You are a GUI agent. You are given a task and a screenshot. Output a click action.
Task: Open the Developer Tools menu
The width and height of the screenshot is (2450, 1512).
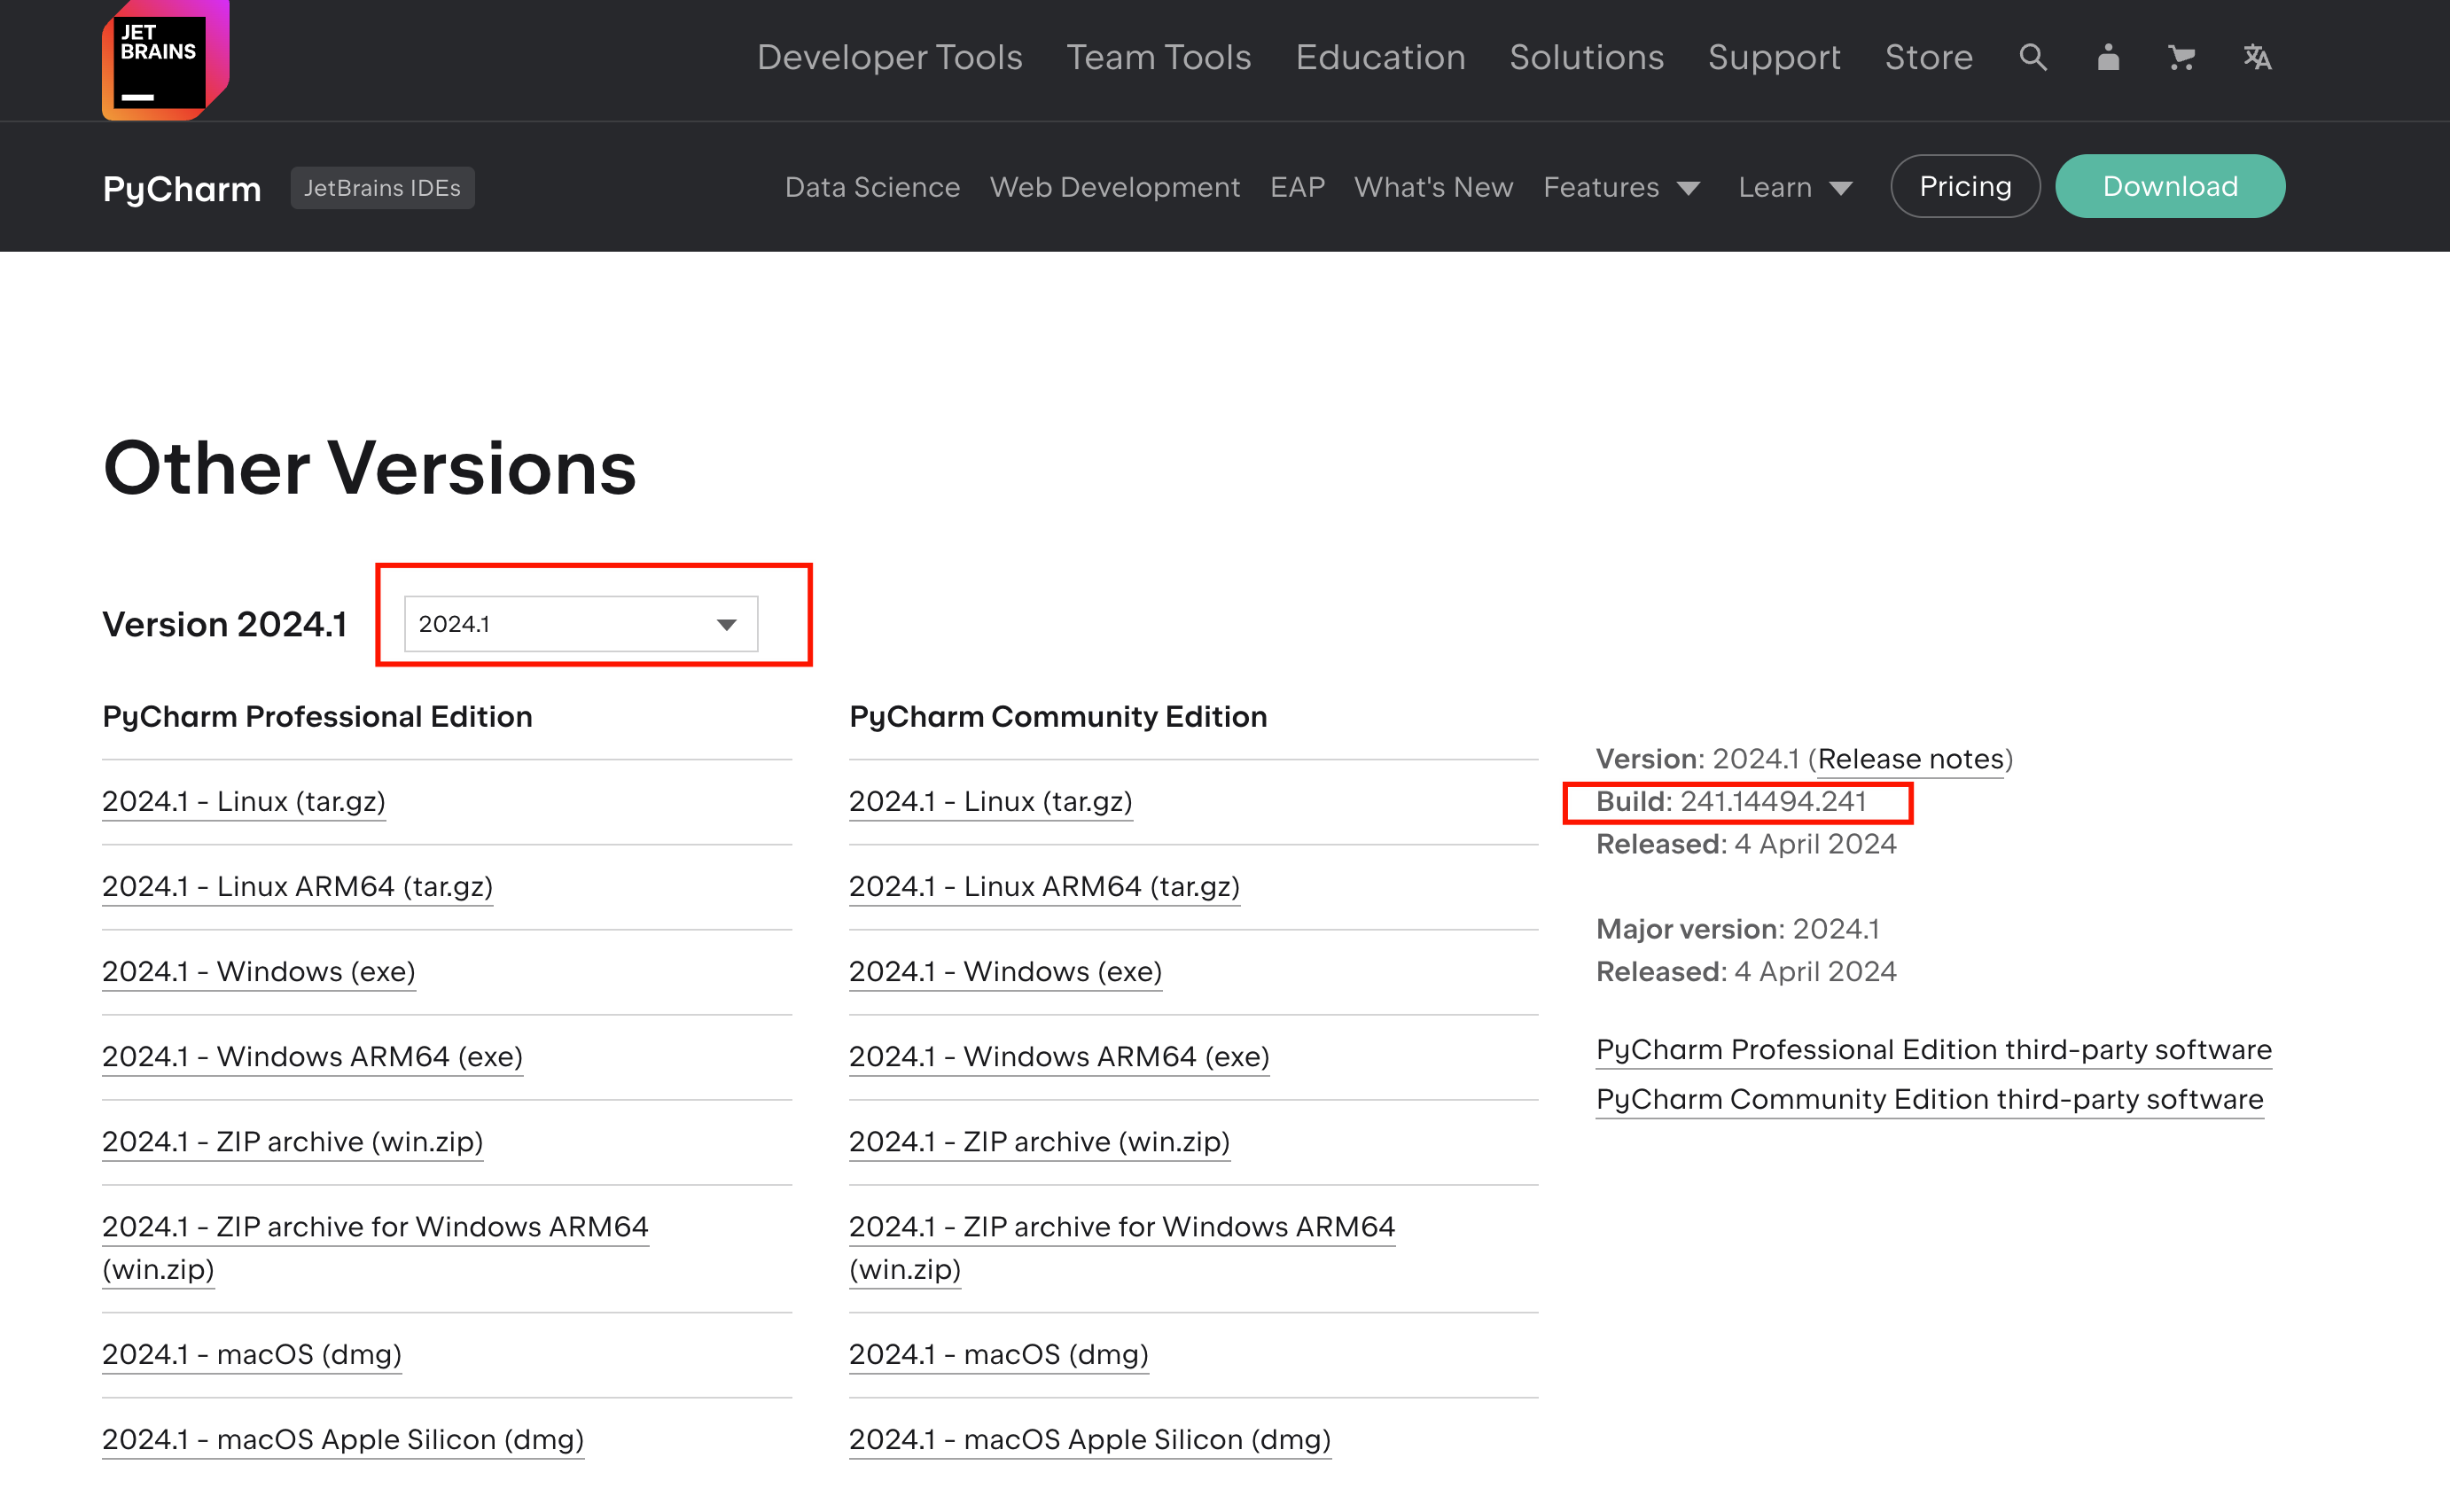[890, 57]
